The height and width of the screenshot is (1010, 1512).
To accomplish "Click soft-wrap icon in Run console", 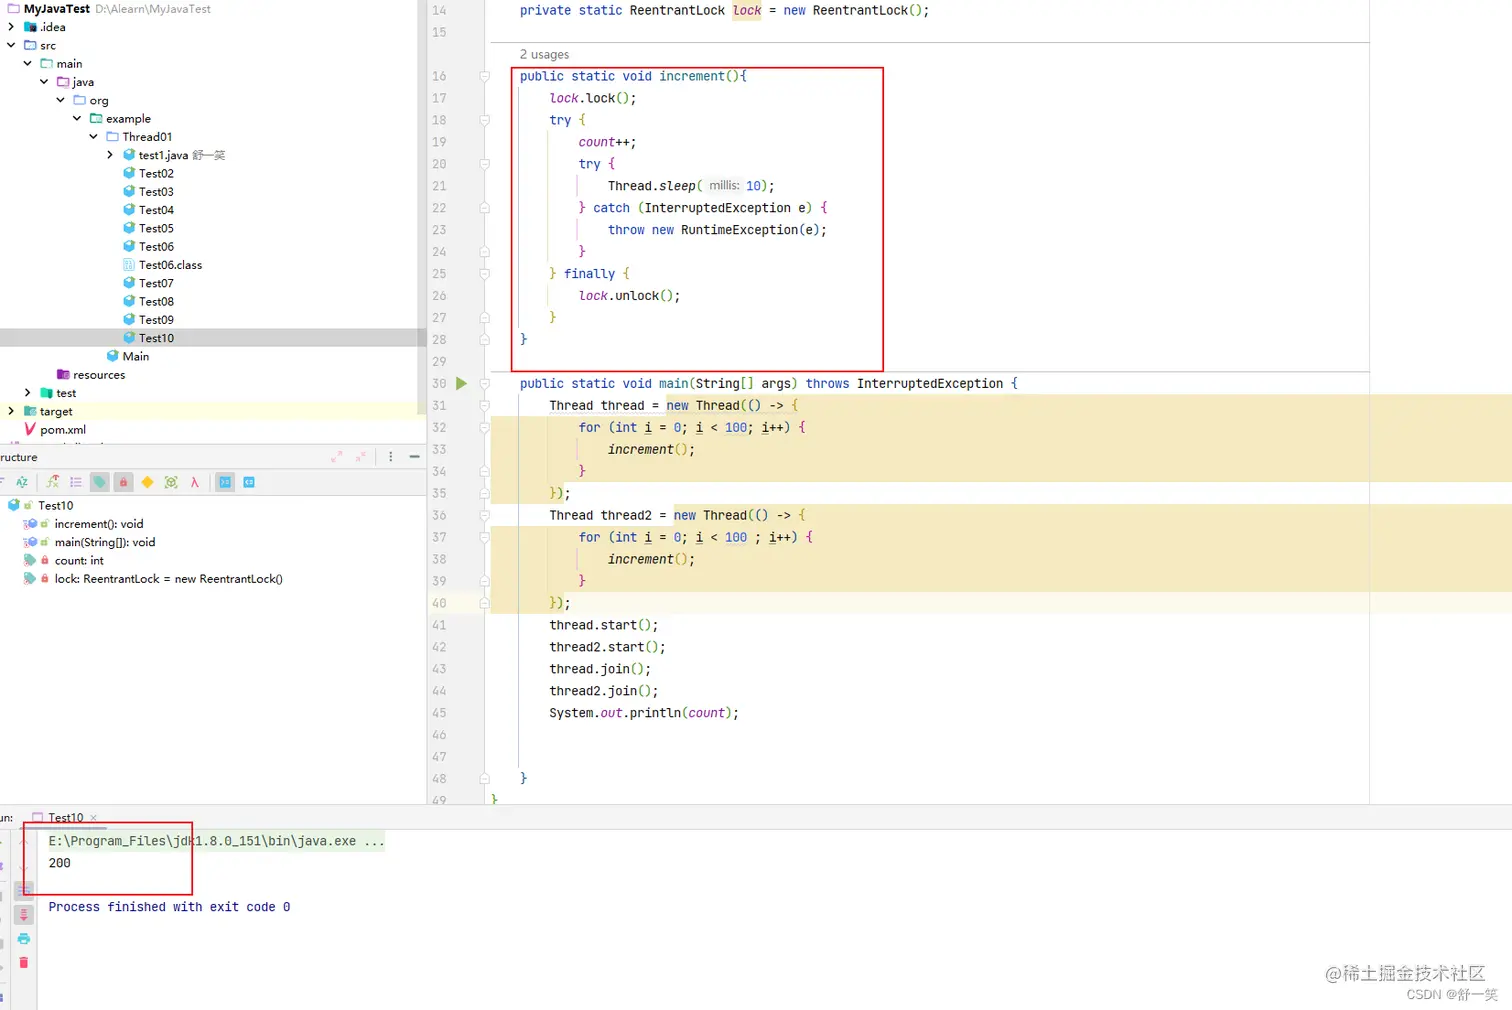I will (24, 890).
